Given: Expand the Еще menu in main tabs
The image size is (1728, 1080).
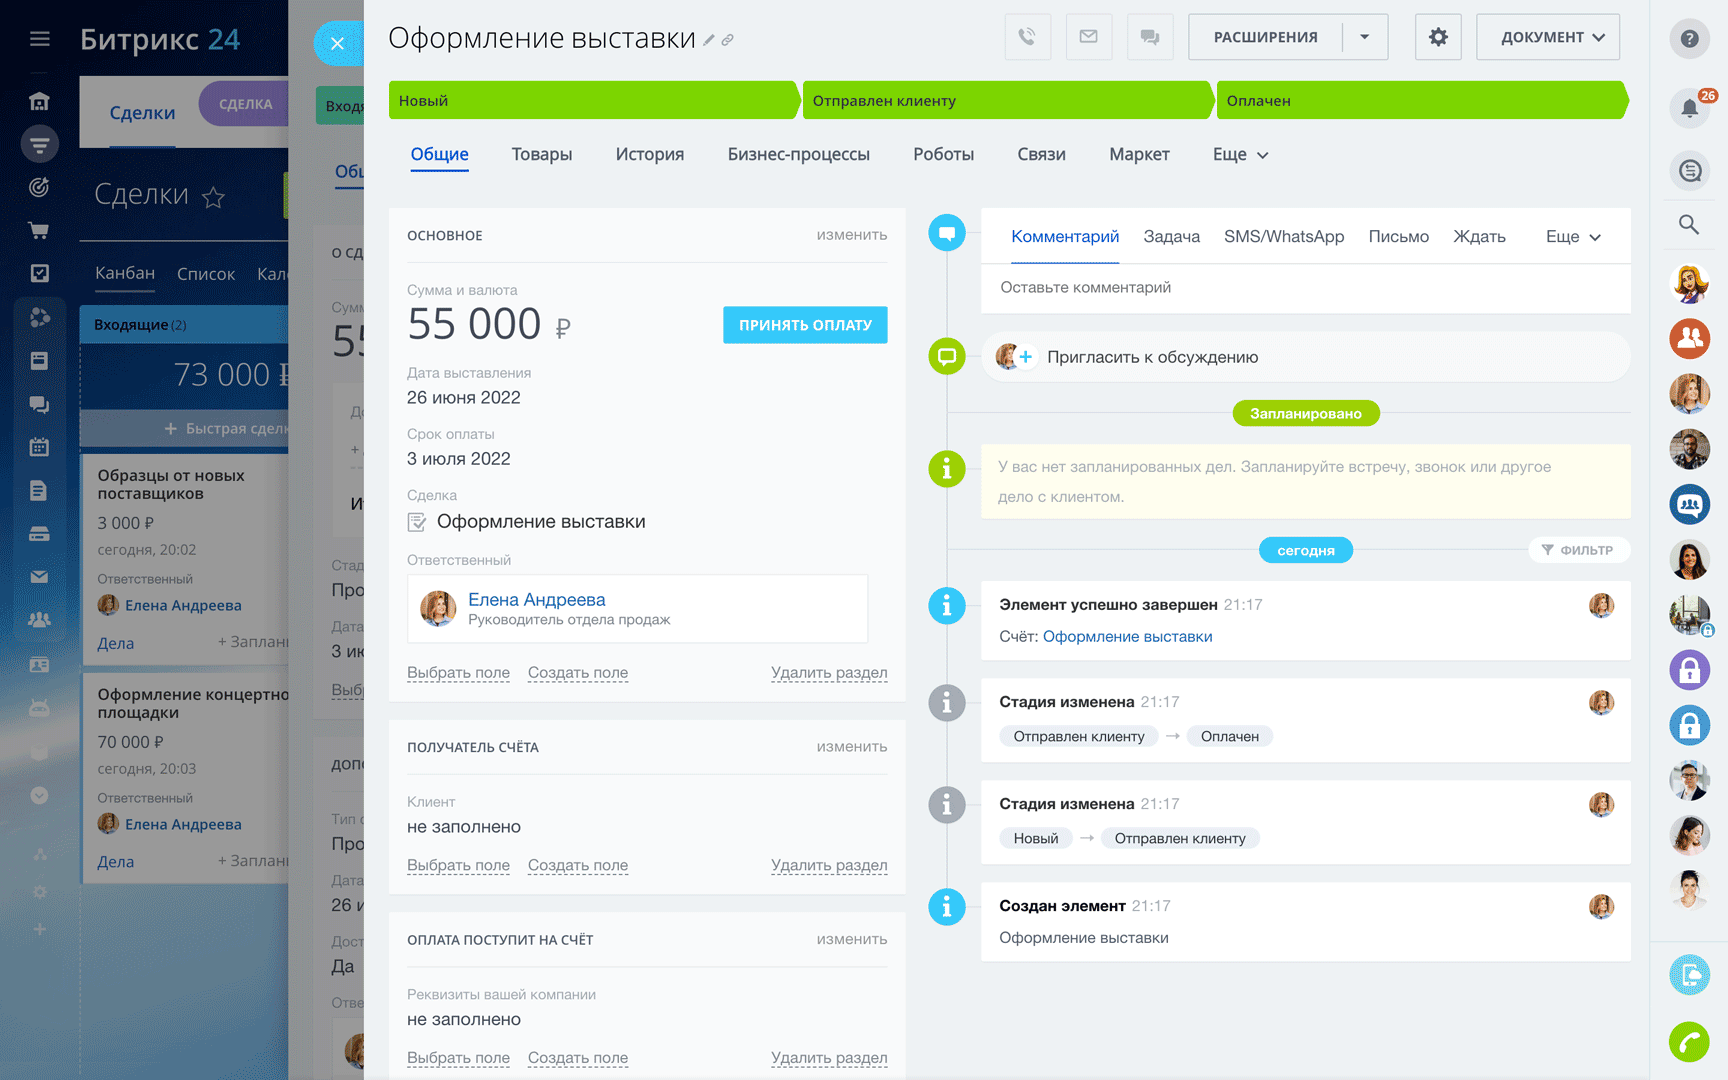Looking at the screenshot, I should [x=1240, y=155].
